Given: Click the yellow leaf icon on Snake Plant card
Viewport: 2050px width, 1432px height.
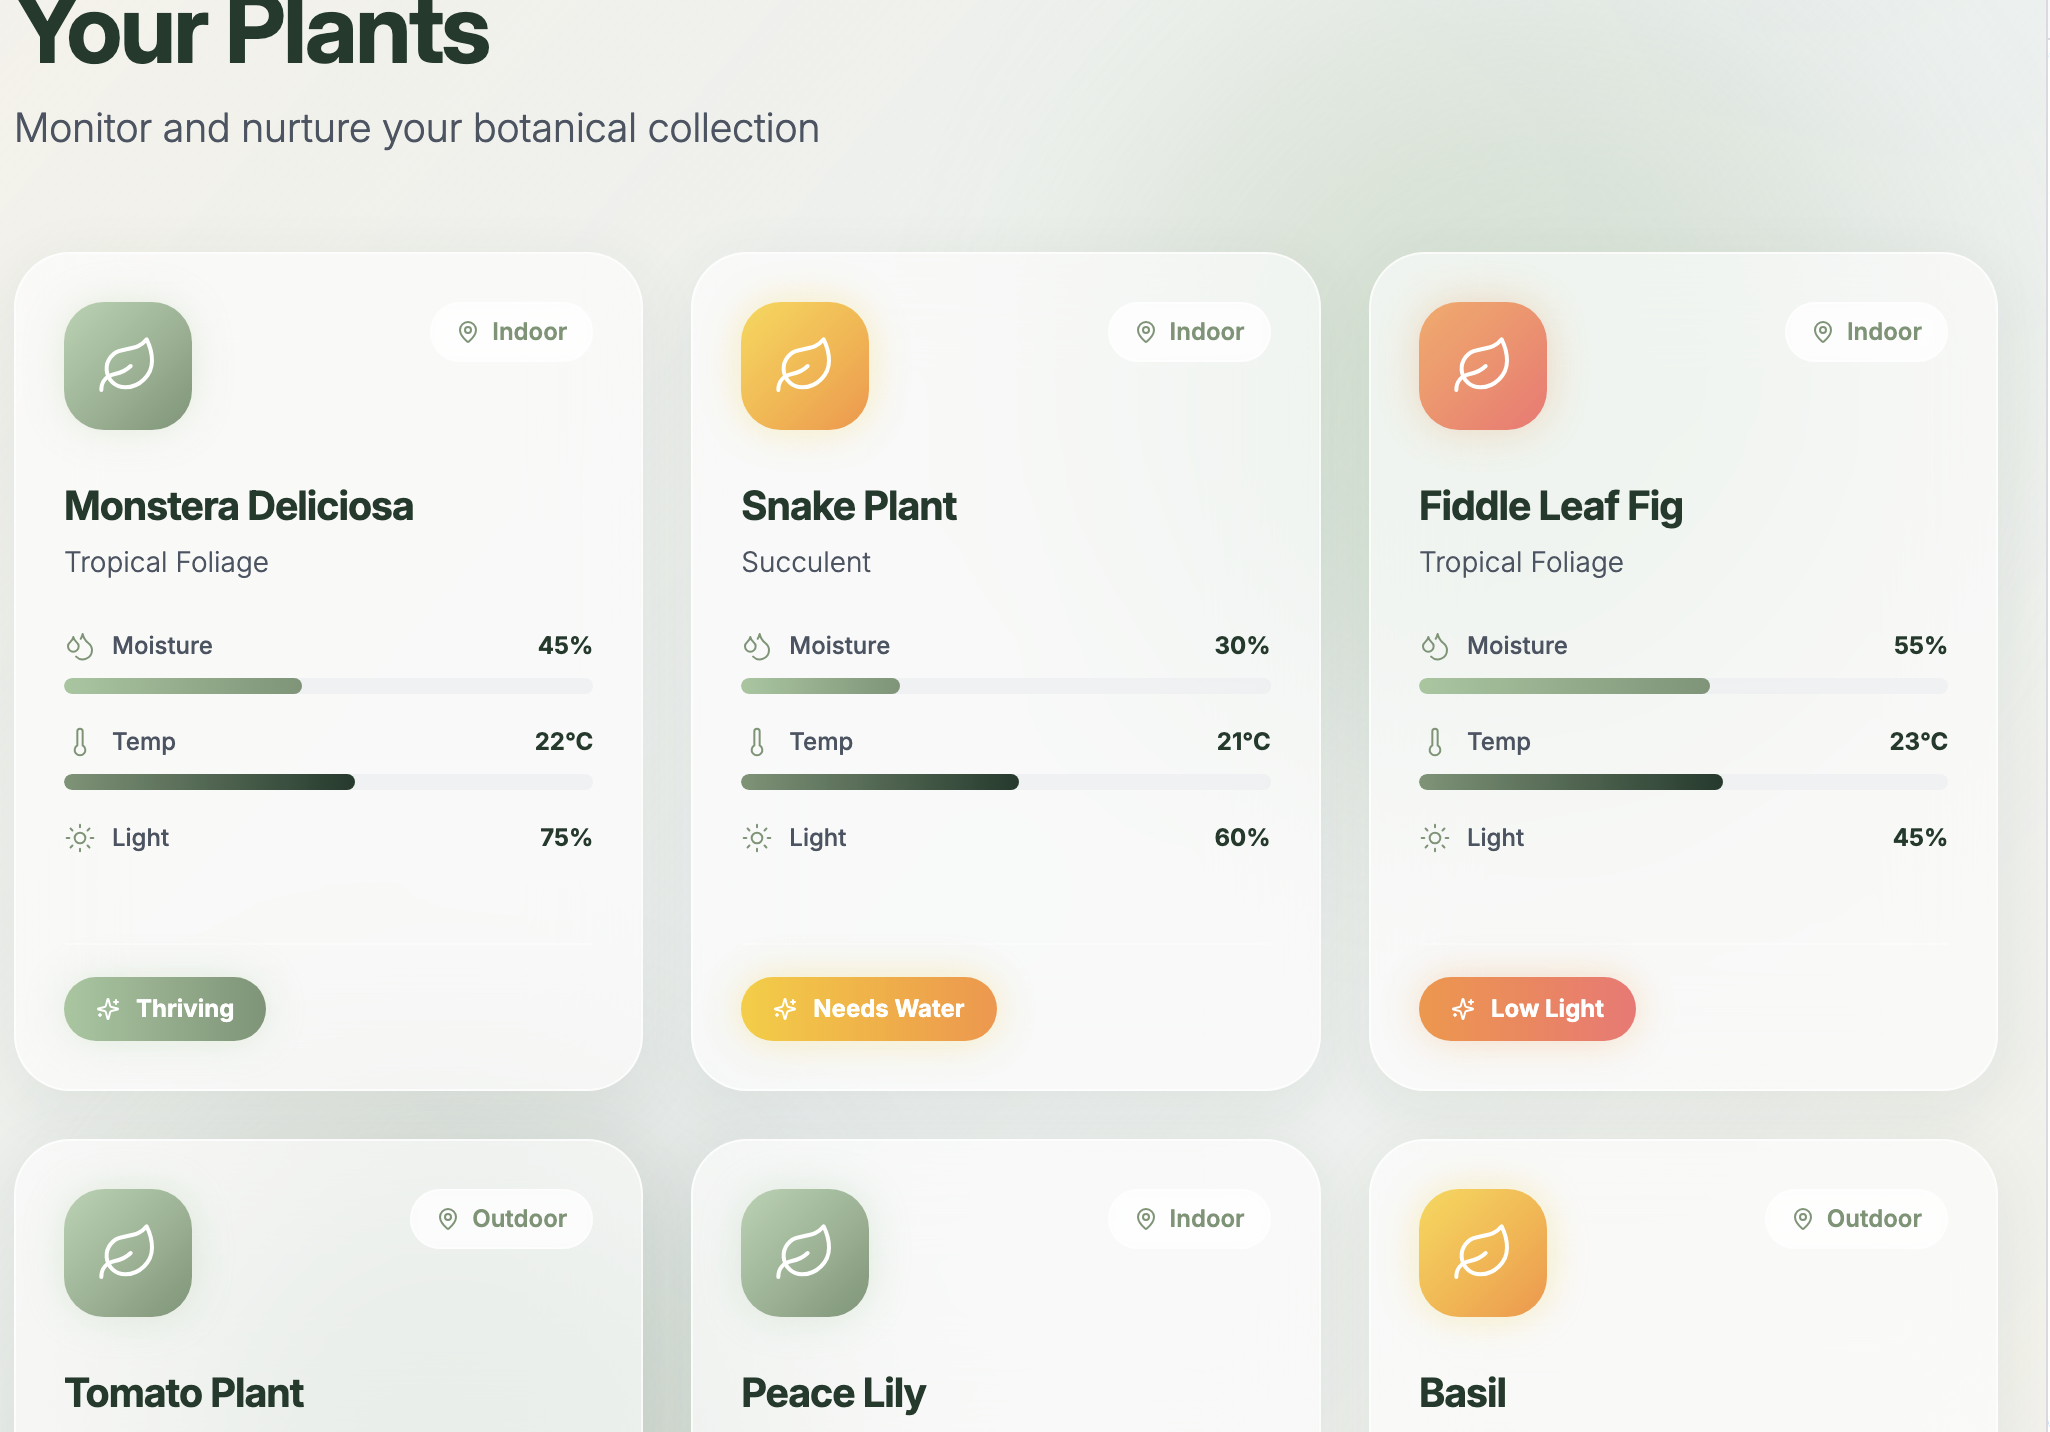Looking at the screenshot, I should point(805,366).
